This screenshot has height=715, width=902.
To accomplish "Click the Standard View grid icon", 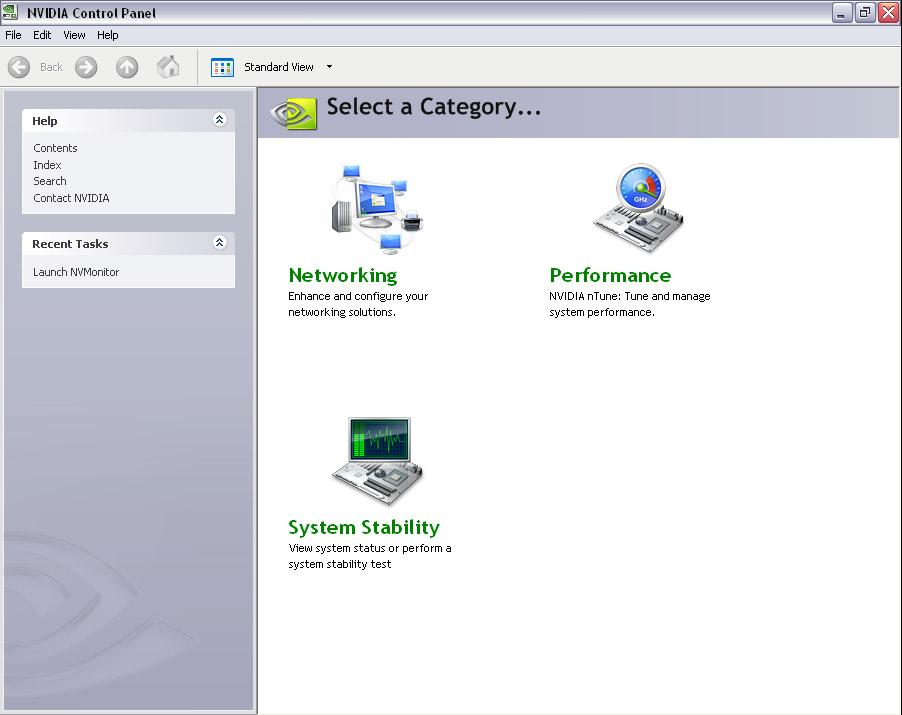I will pos(222,67).
